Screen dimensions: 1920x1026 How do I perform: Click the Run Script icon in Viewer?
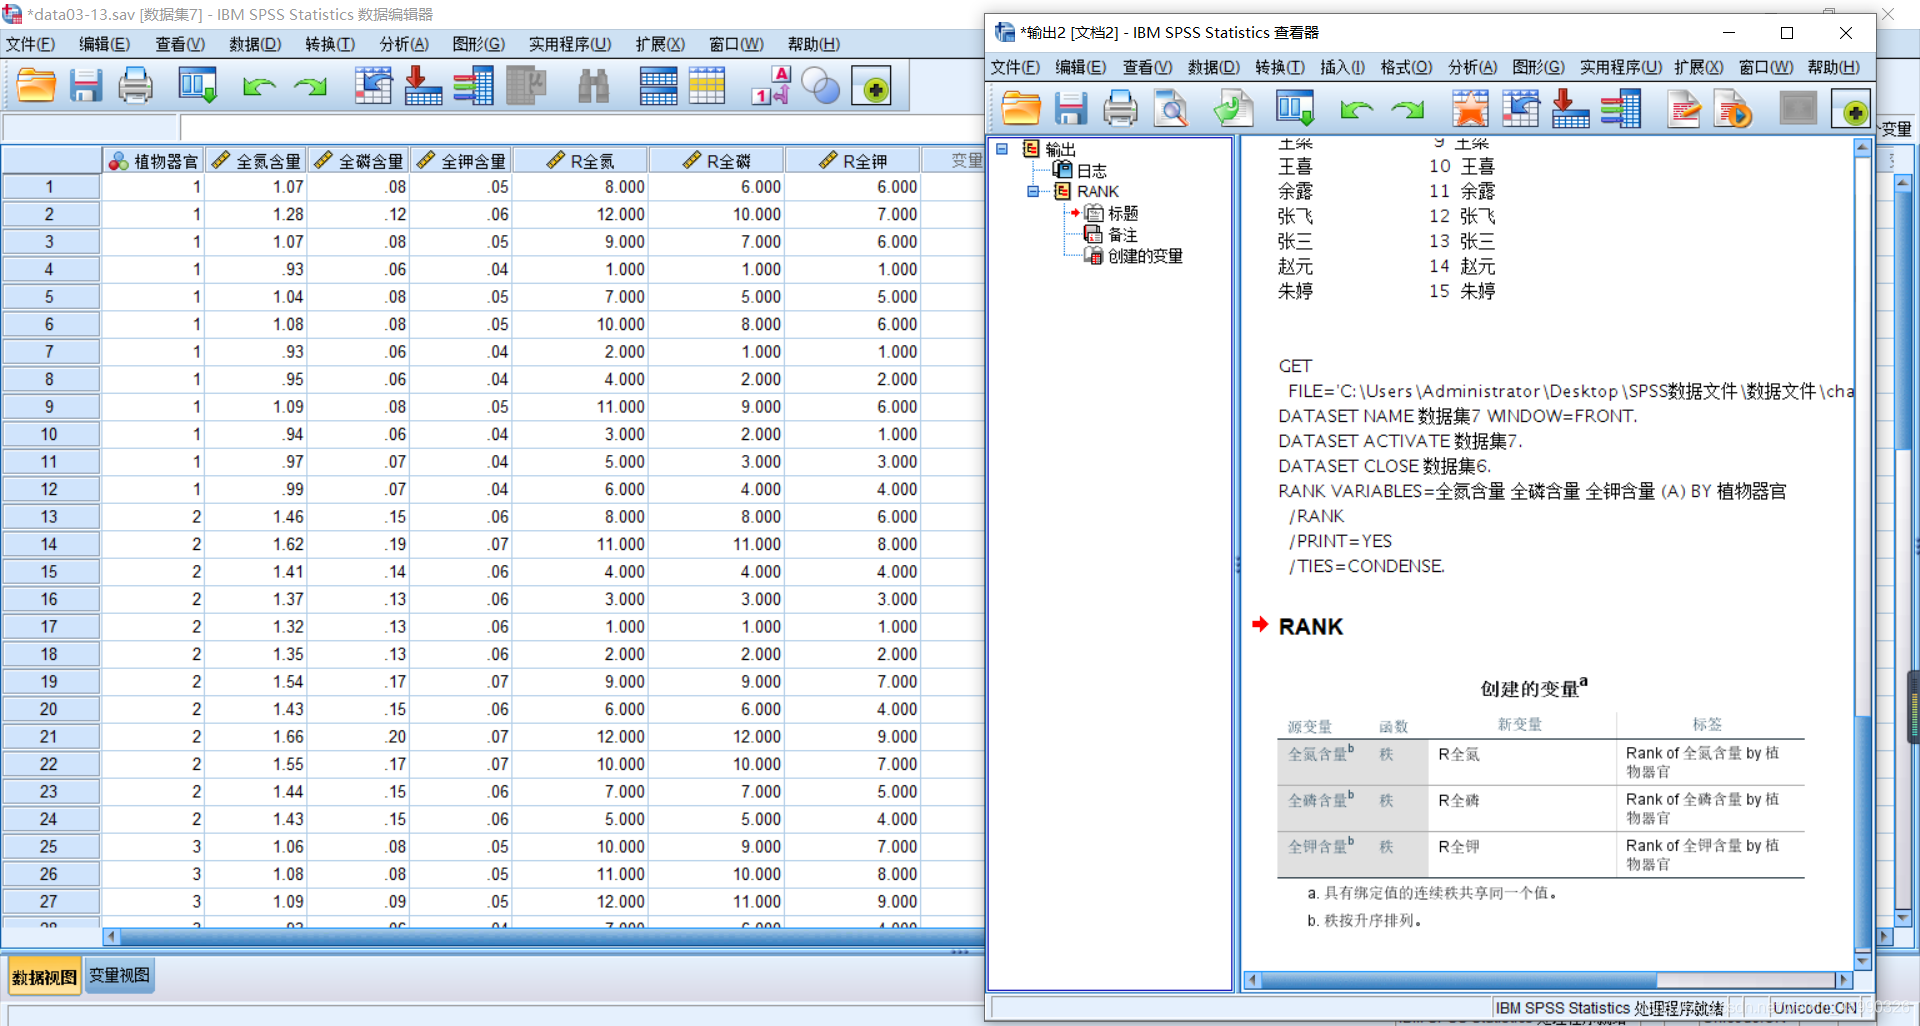click(1734, 108)
